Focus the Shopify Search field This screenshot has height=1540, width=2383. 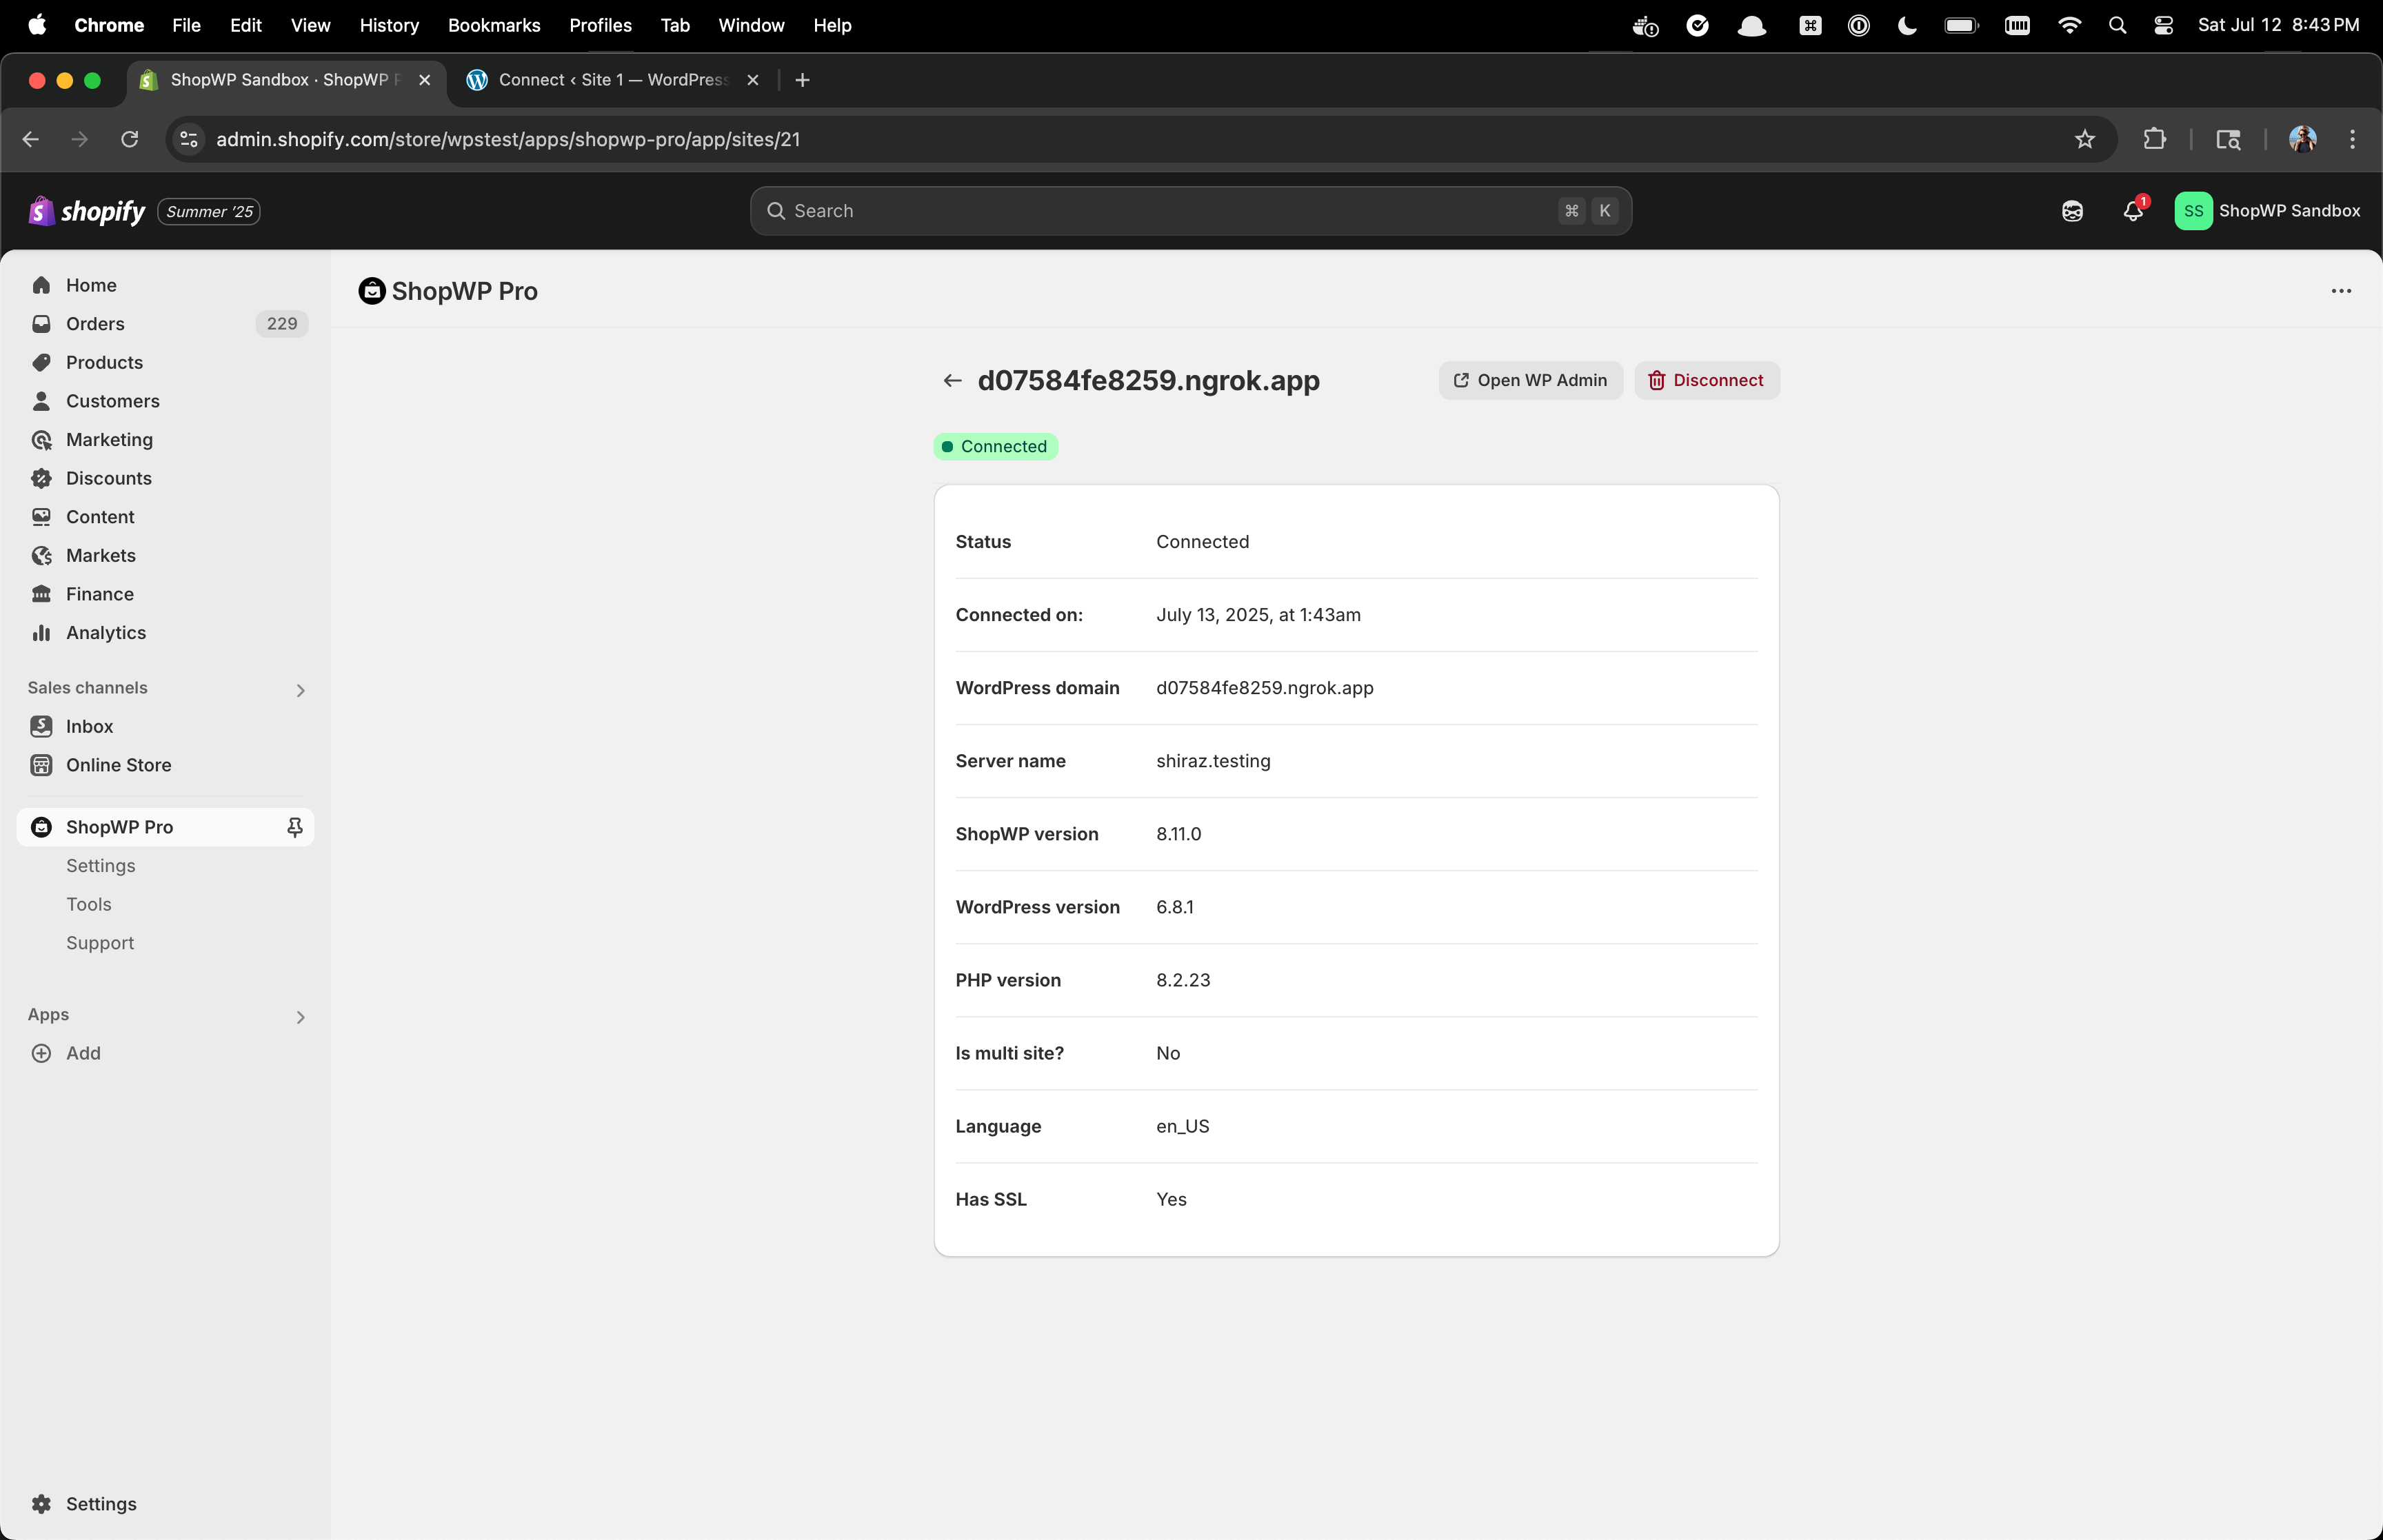pyautogui.click(x=1190, y=211)
